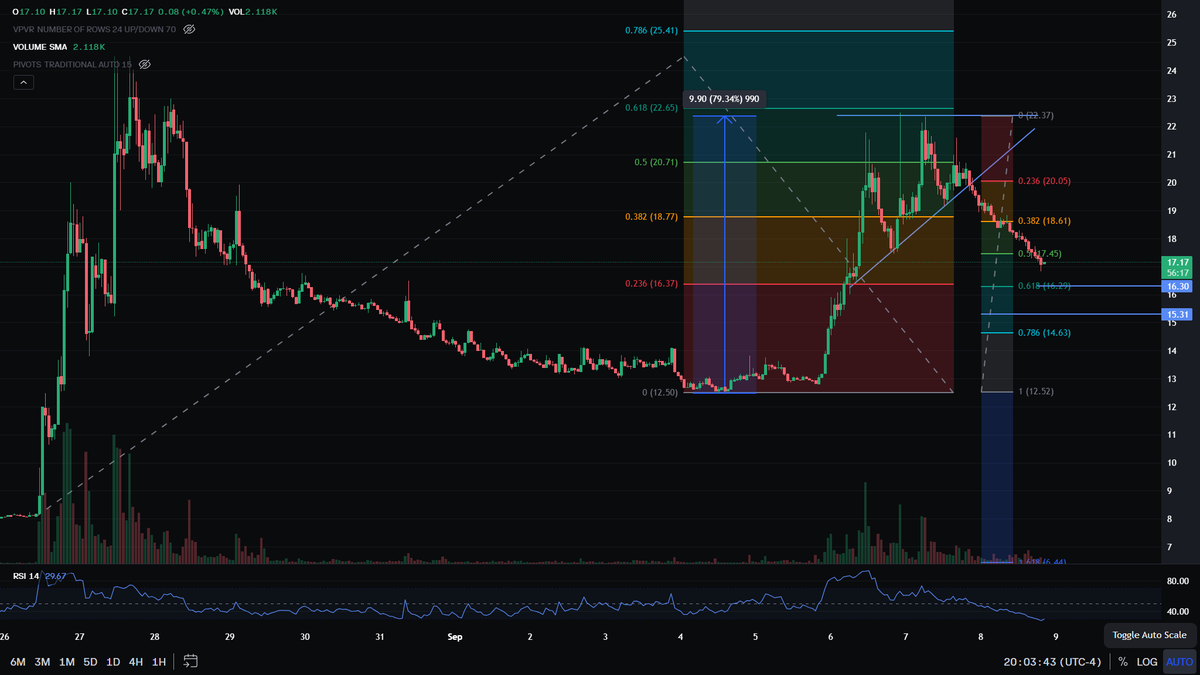Screen dimensions: 1200x675
Task: Click the RSI 80.00 scale value
Action: (1176, 581)
